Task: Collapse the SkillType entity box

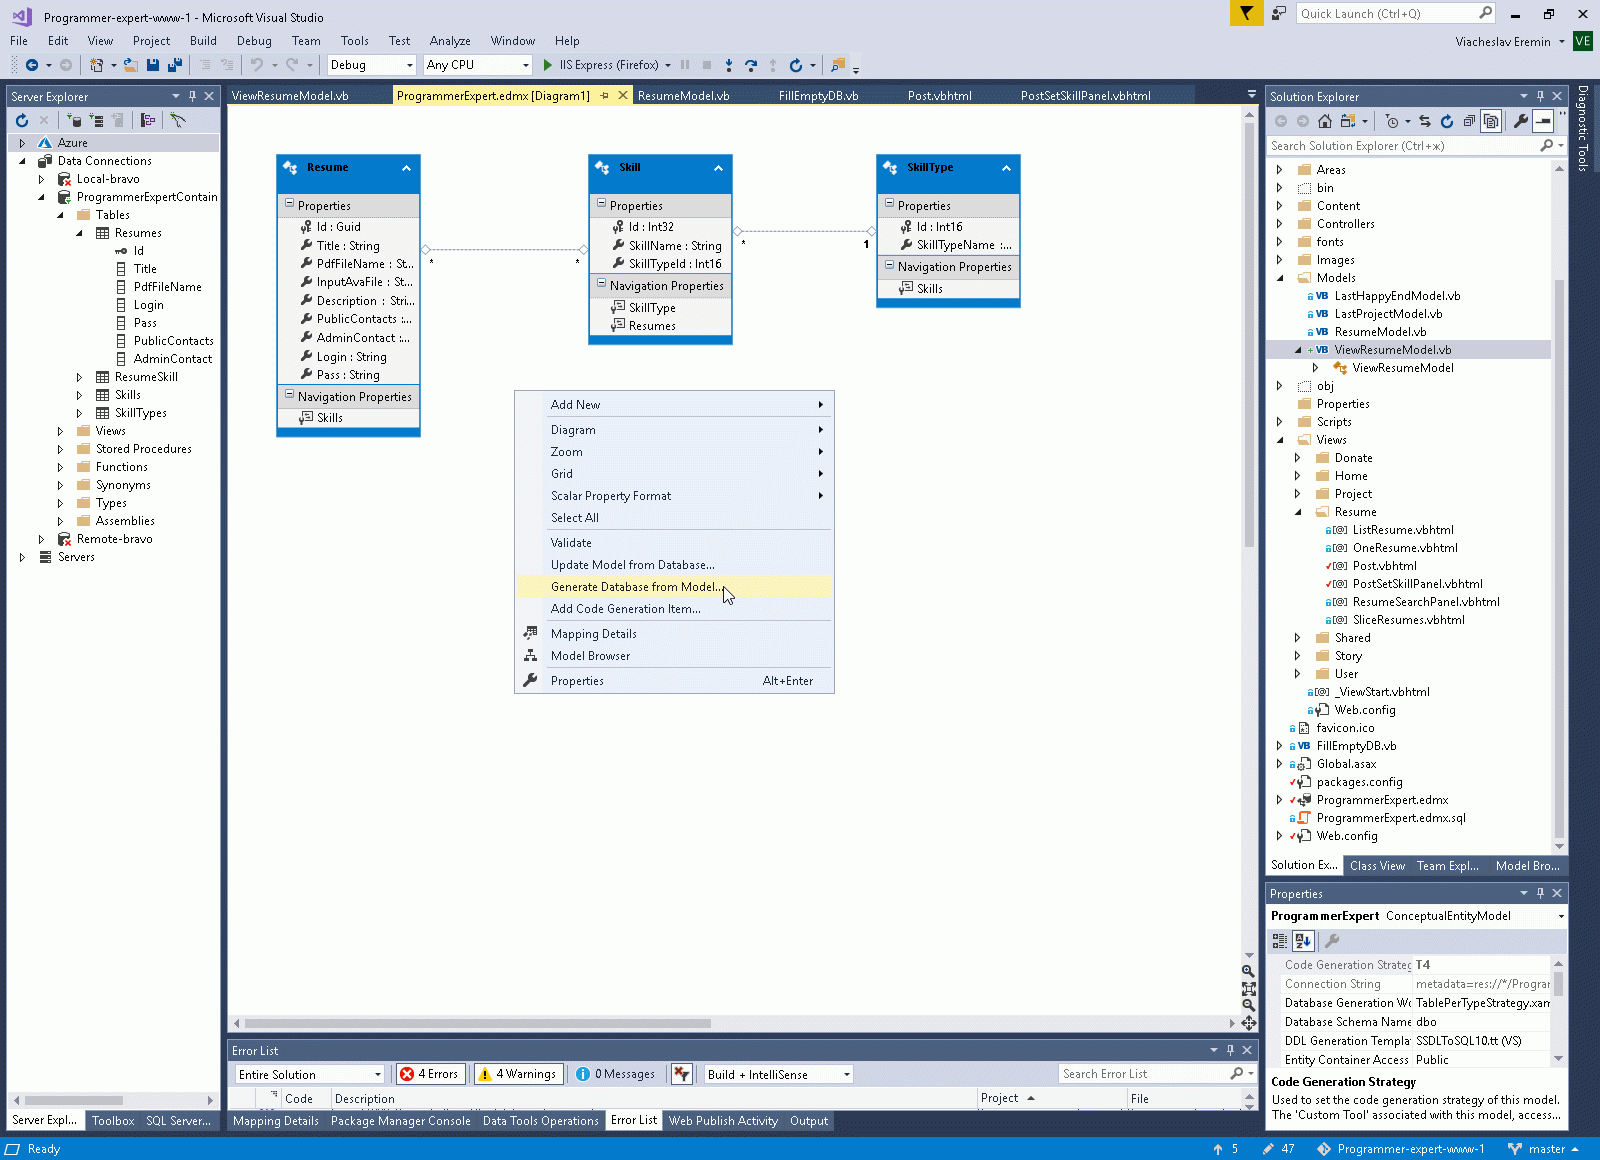Action: coord(1006,168)
